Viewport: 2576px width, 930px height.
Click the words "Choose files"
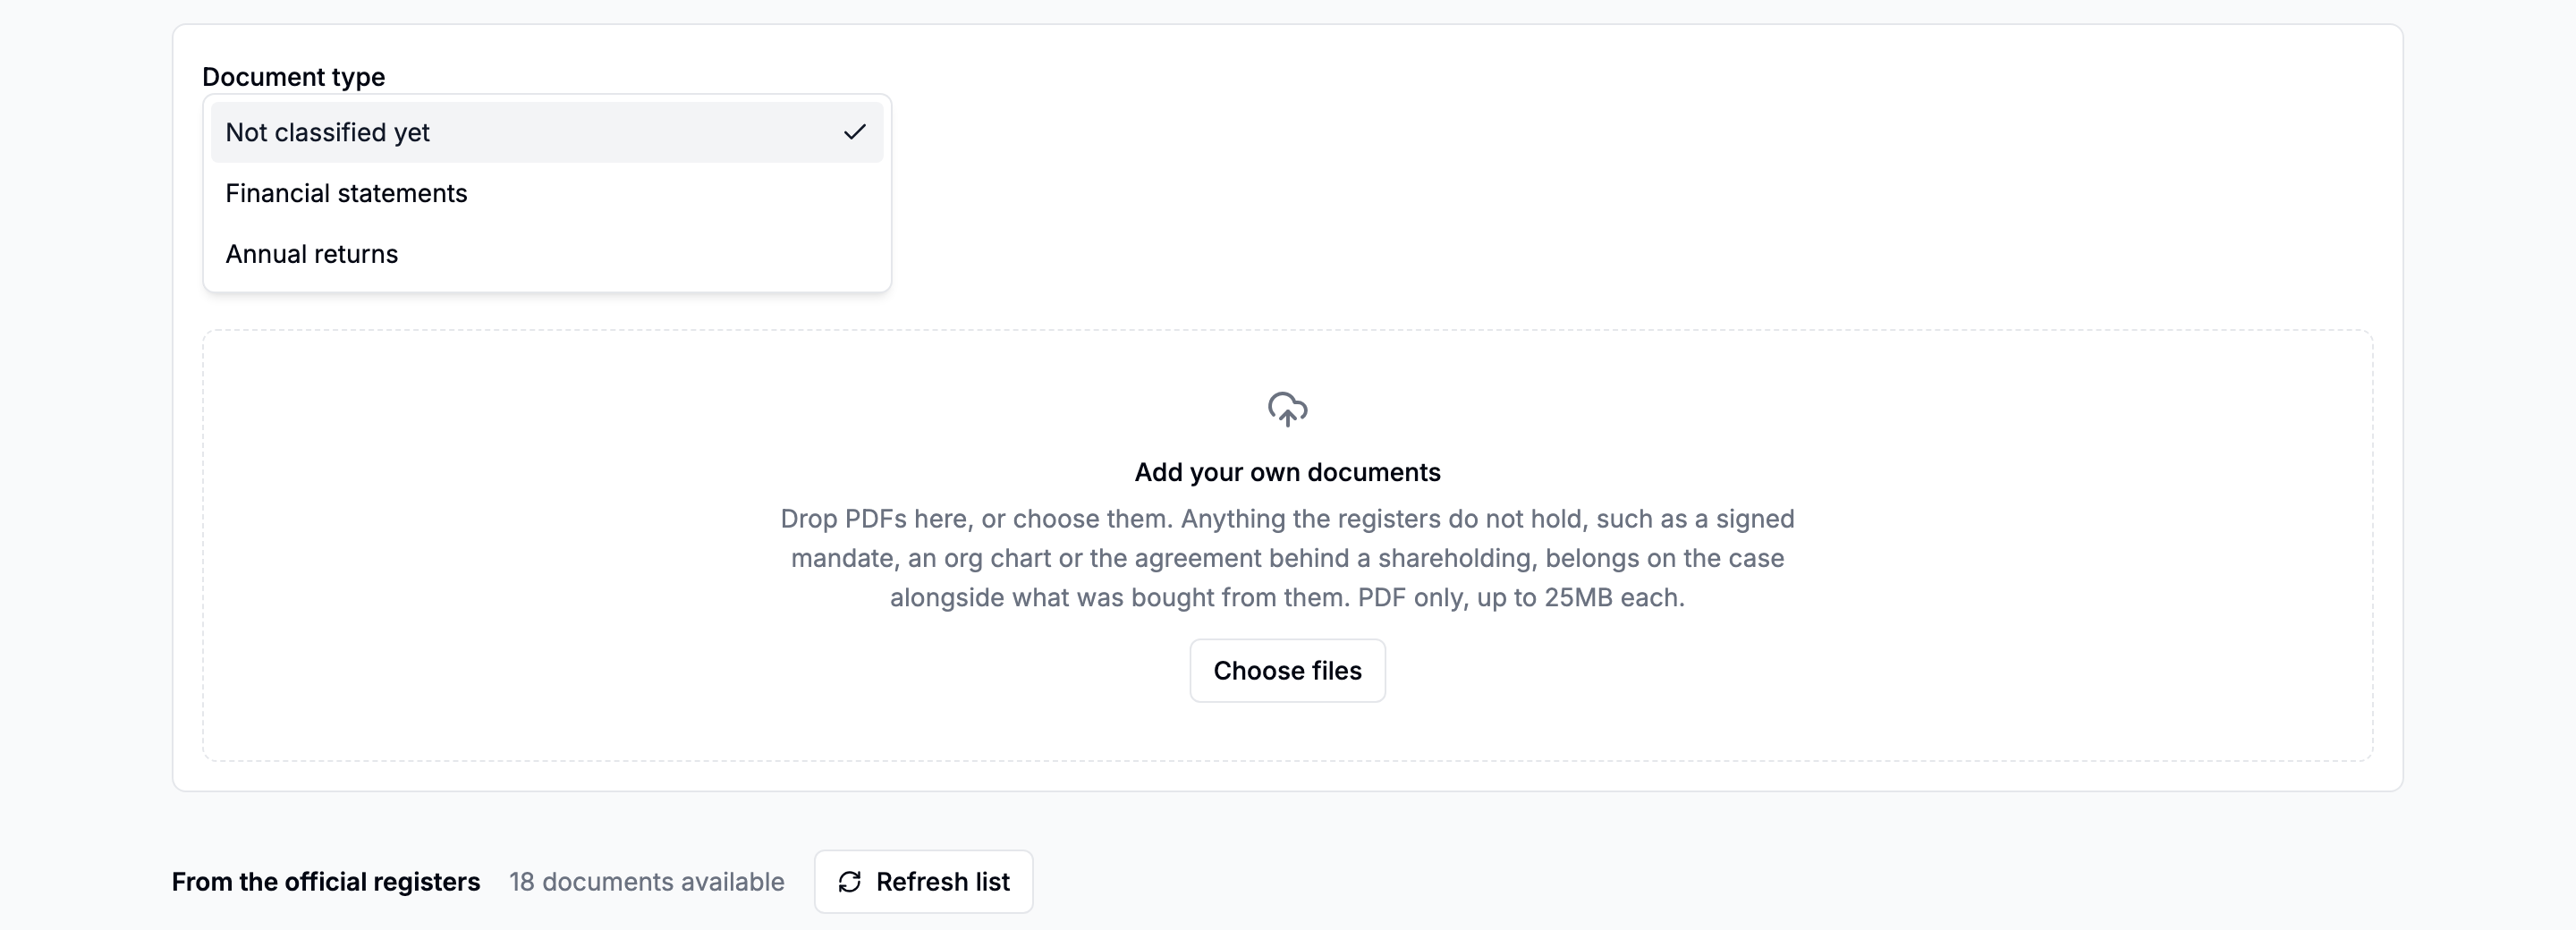point(1287,671)
